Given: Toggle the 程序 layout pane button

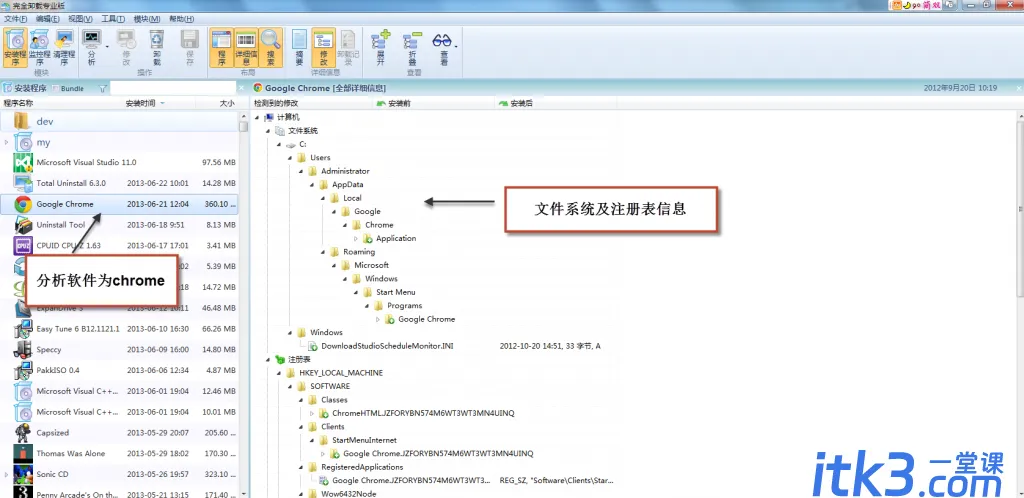Looking at the screenshot, I should [221, 47].
